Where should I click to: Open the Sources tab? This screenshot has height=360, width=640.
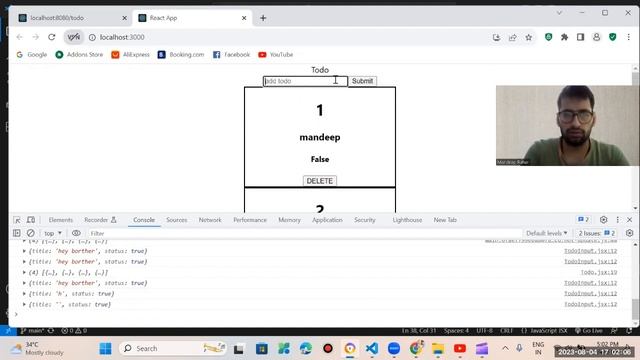pyautogui.click(x=177, y=220)
